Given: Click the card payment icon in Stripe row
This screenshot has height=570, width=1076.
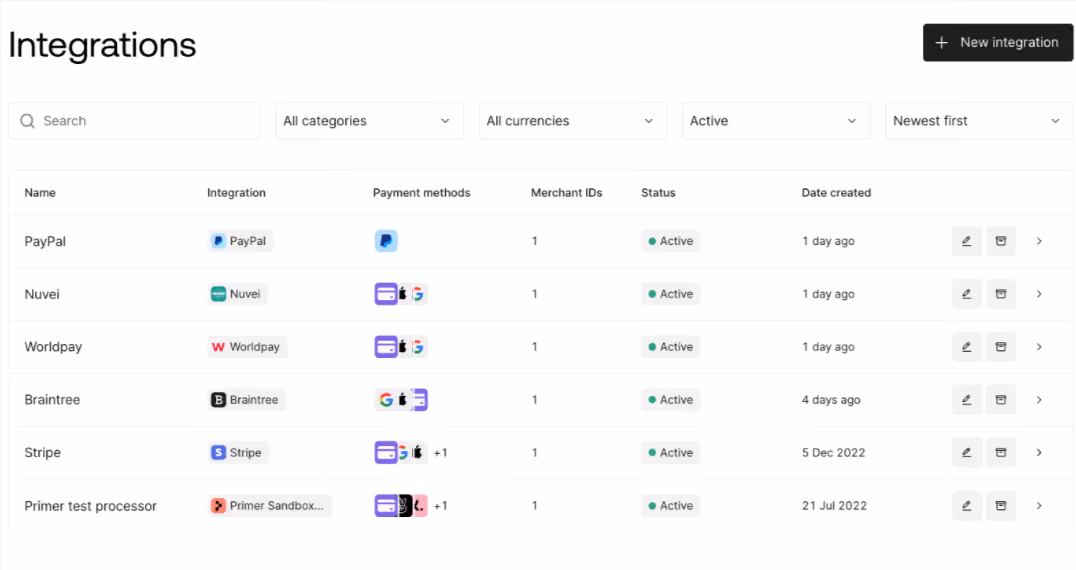Looking at the screenshot, I should tap(386, 452).
